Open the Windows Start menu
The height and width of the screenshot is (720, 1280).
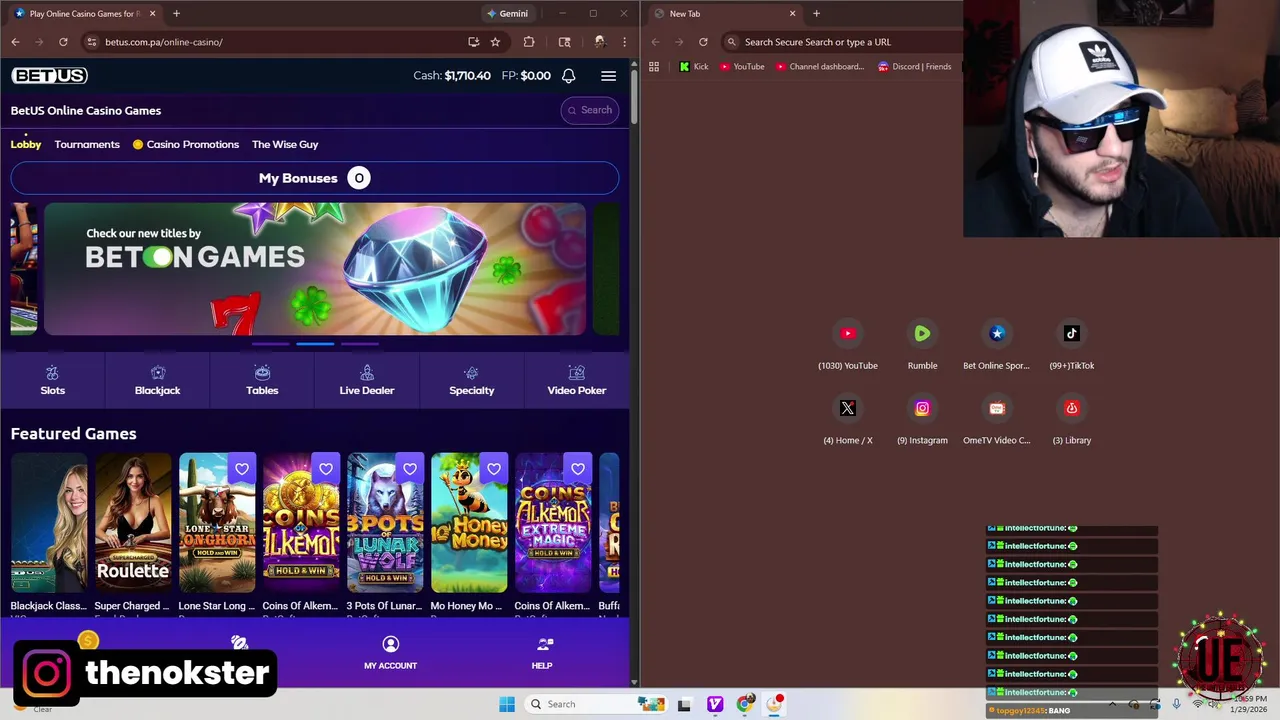[x=507, y=704]
